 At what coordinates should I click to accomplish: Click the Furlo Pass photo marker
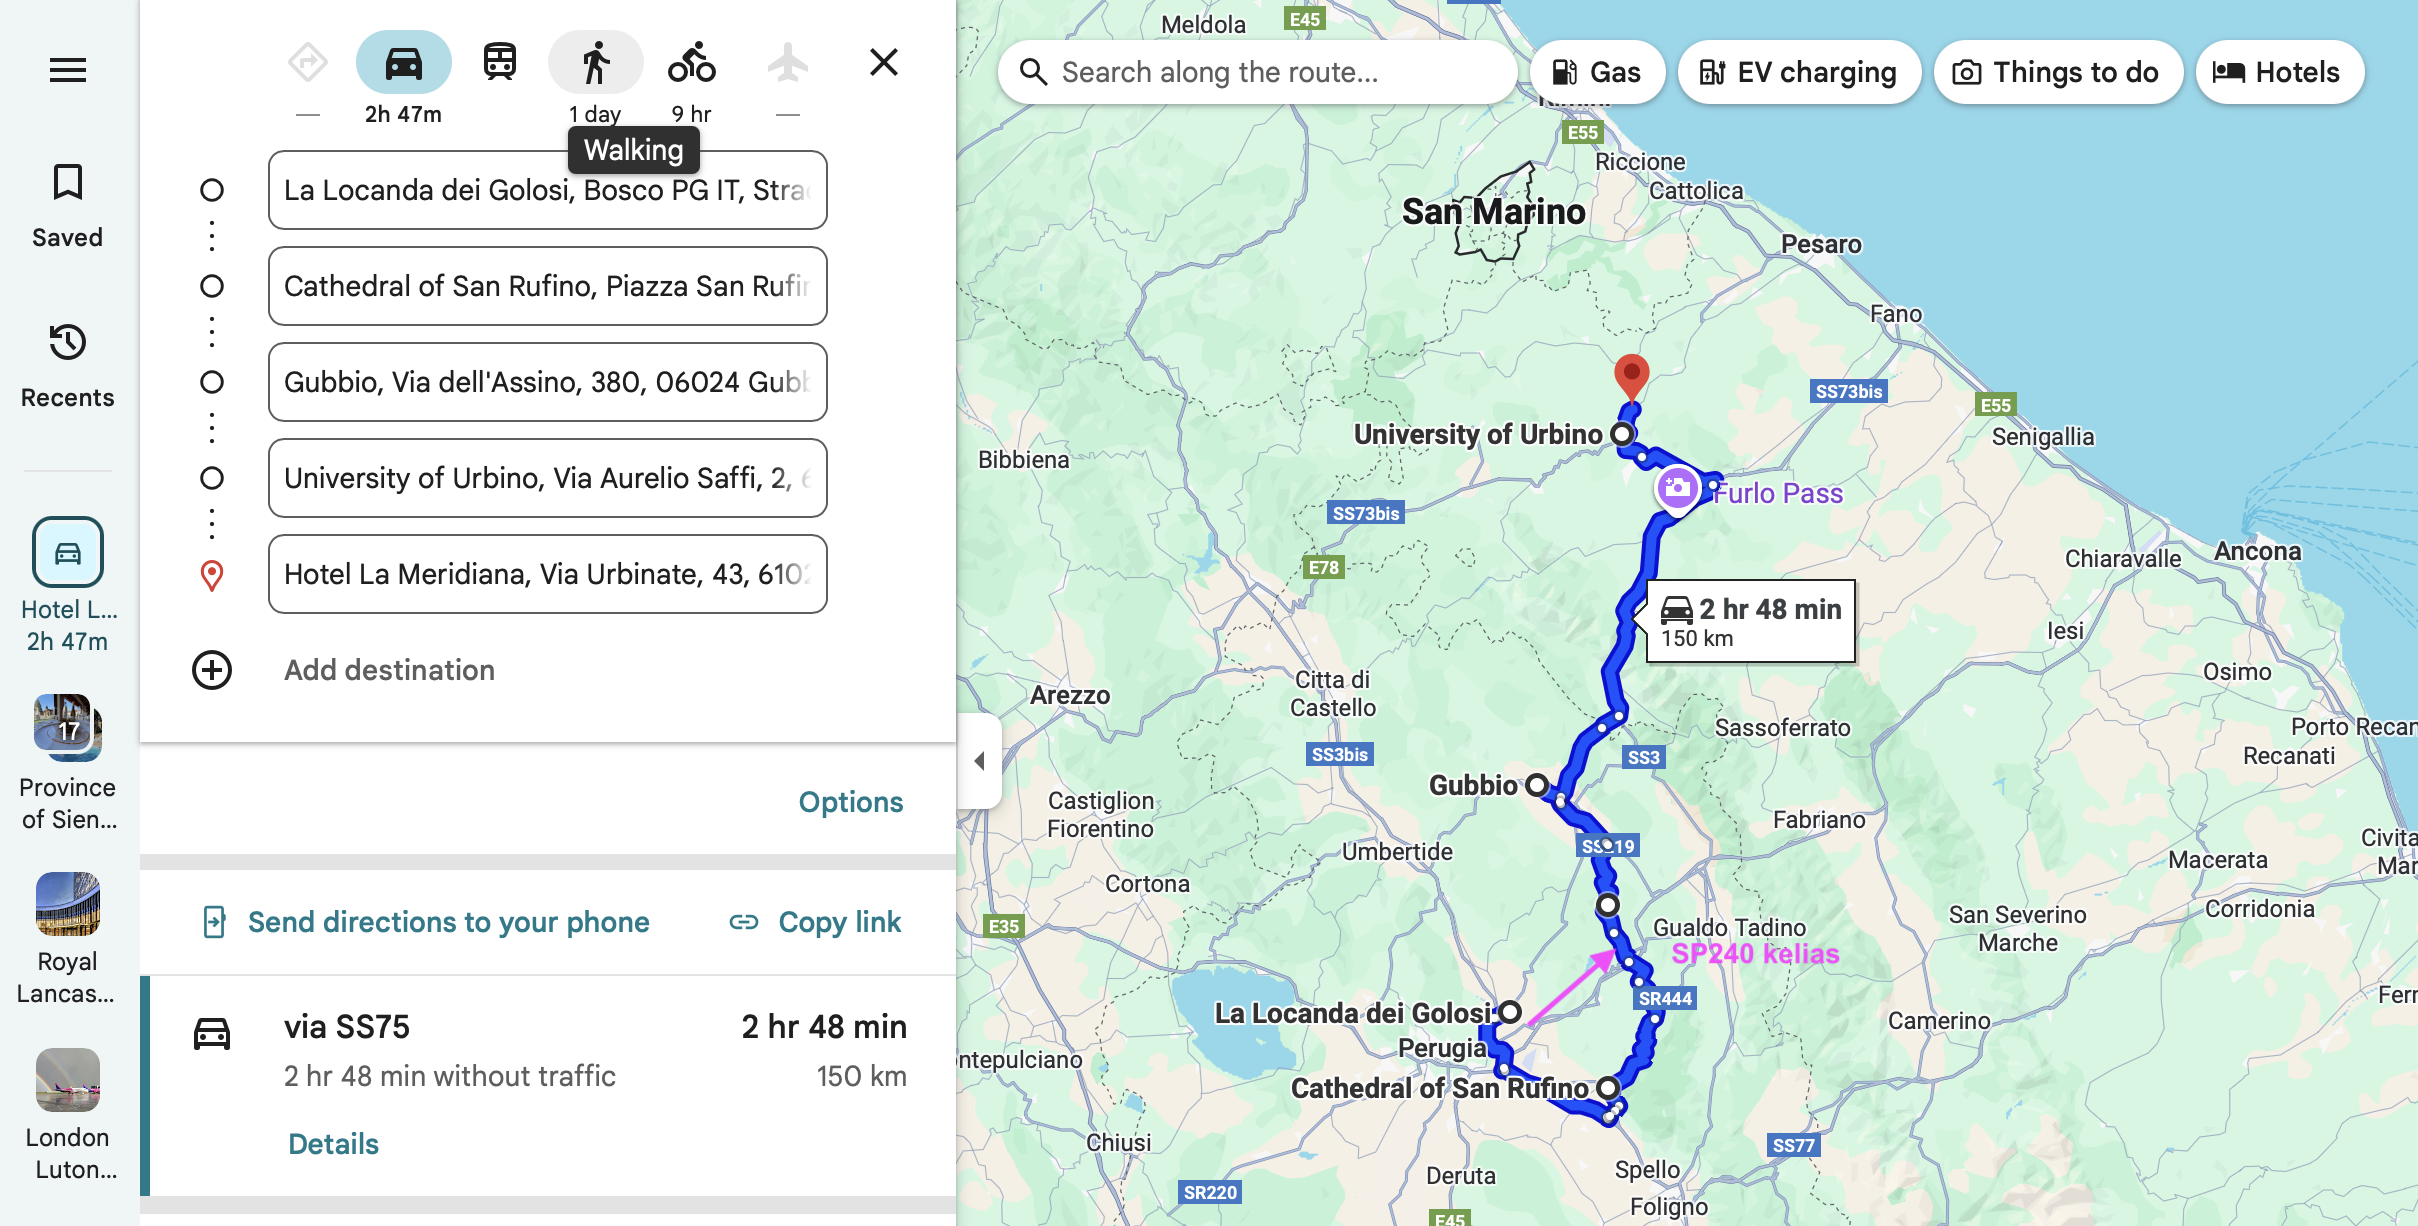coord(1677,489)
